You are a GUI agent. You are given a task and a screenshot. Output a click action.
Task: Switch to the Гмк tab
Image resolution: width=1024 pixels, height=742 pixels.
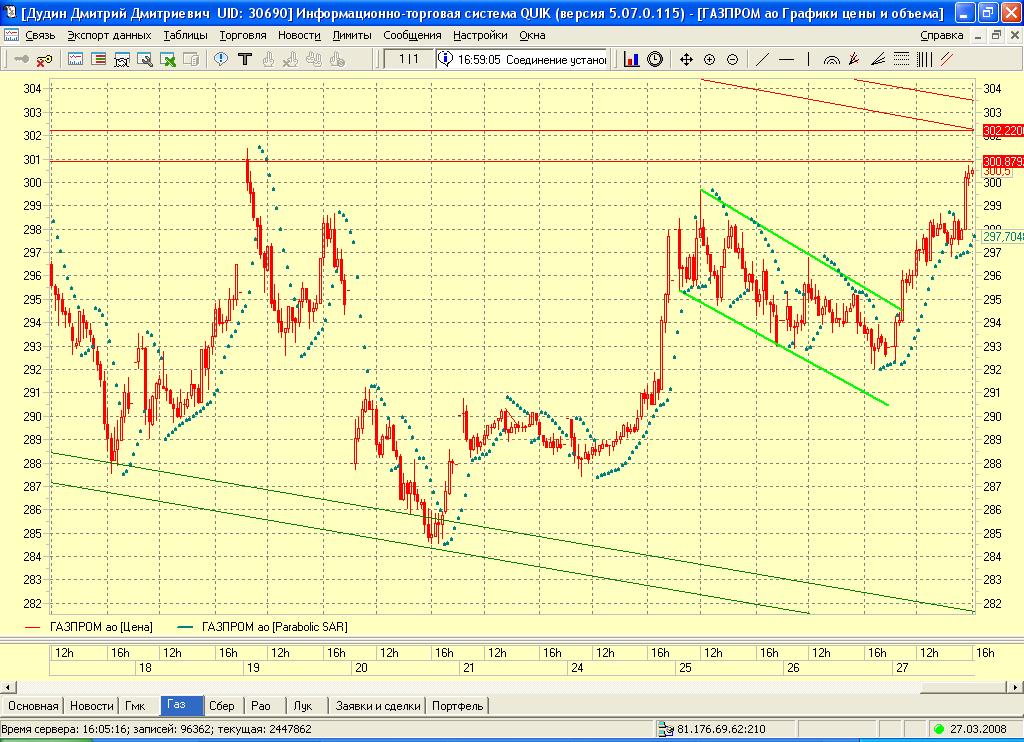[135, 705]
